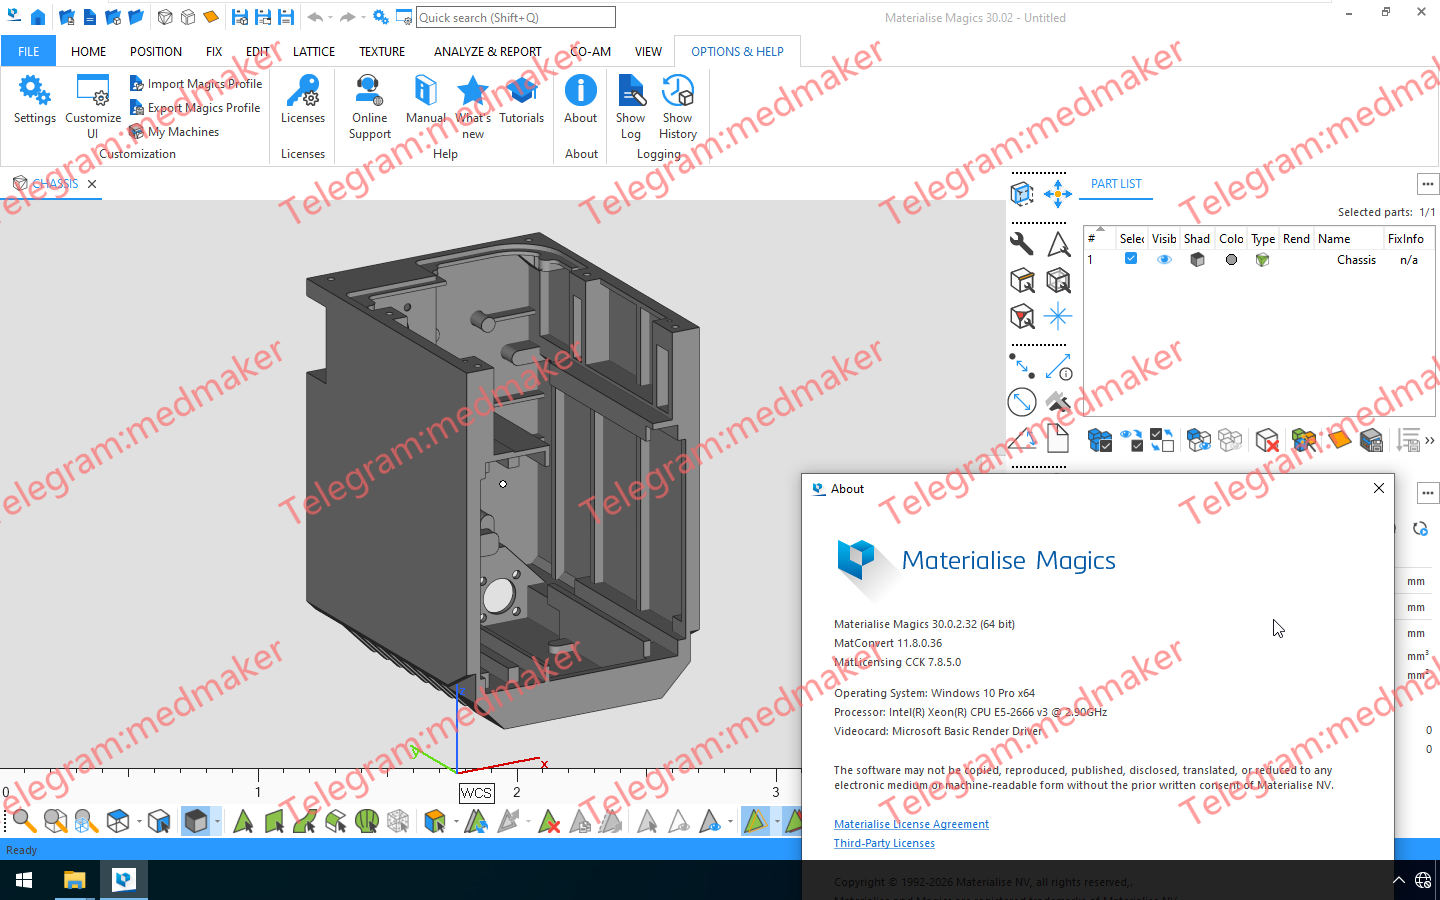The width and height of the screenshot is (1440, 900).
Task: Toggle the highlighted triangle view mode button
Action: pyautogui.click(x=755, y=822)
